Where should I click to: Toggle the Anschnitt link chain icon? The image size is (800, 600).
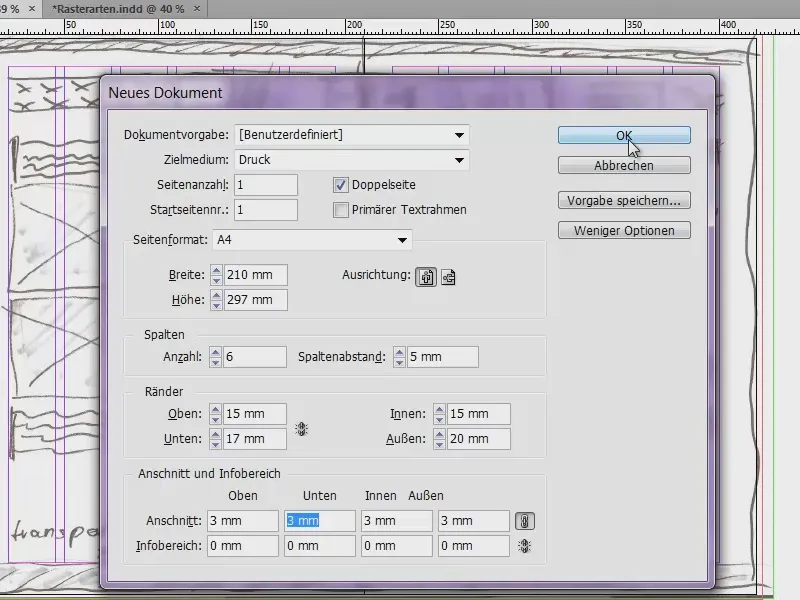524,521
